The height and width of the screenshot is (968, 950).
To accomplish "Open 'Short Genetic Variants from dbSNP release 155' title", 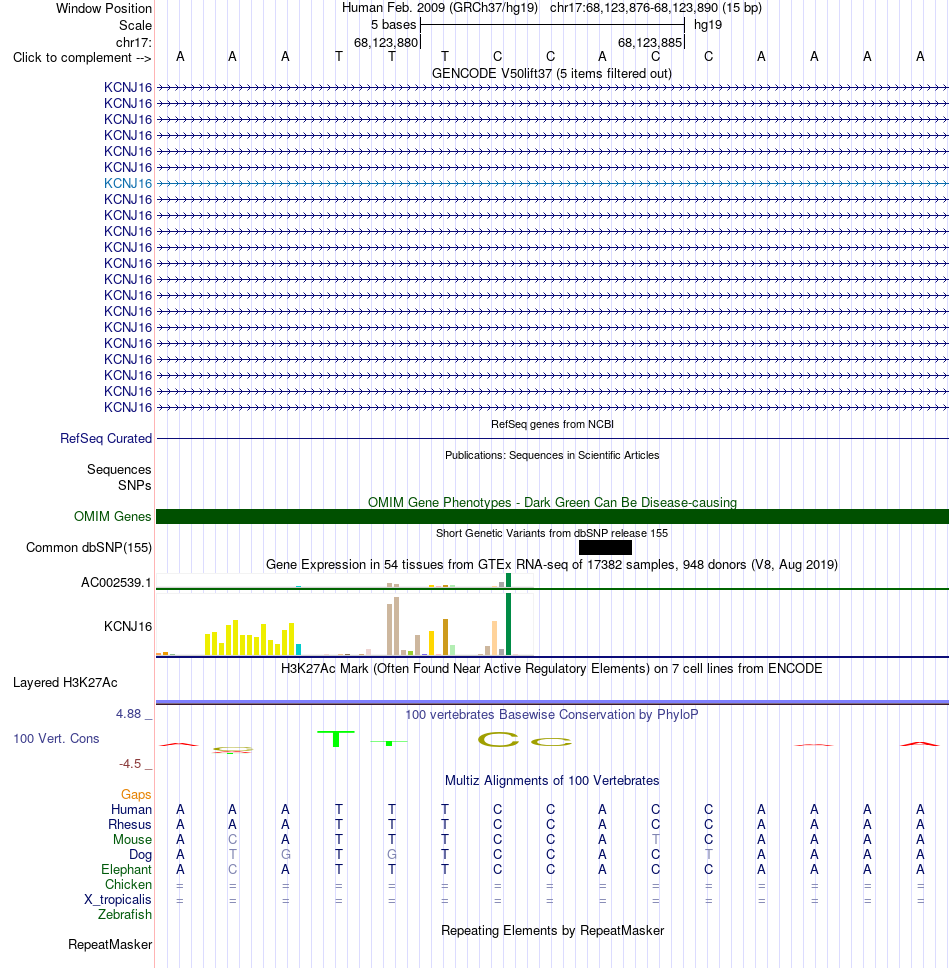I will coord(552,533).
